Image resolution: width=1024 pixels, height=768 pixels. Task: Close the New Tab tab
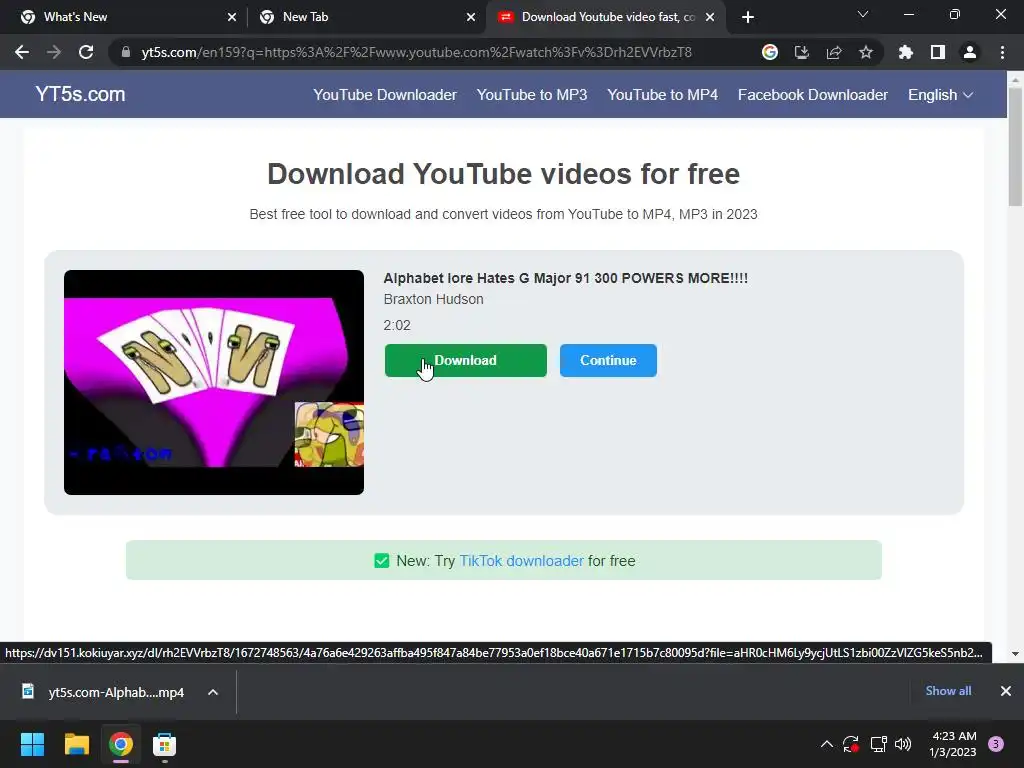point(471,17)
